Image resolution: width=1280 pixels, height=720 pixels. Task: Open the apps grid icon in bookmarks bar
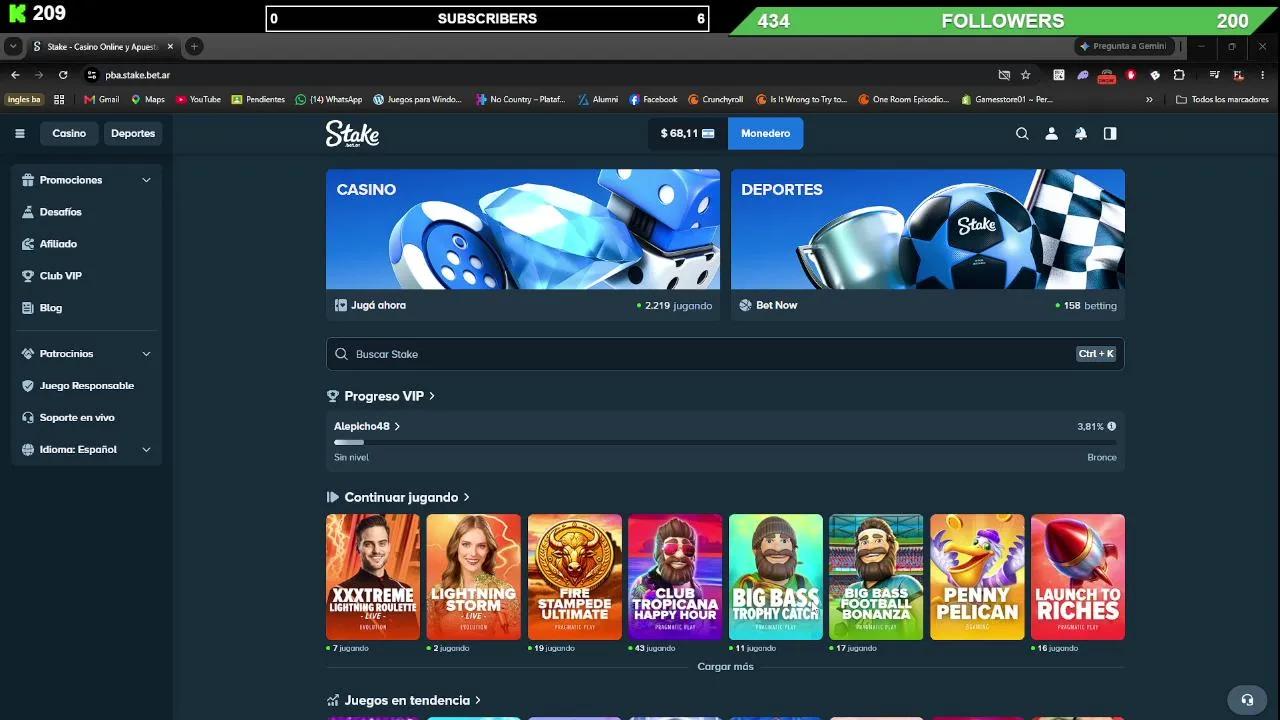(x=59, y=100)
